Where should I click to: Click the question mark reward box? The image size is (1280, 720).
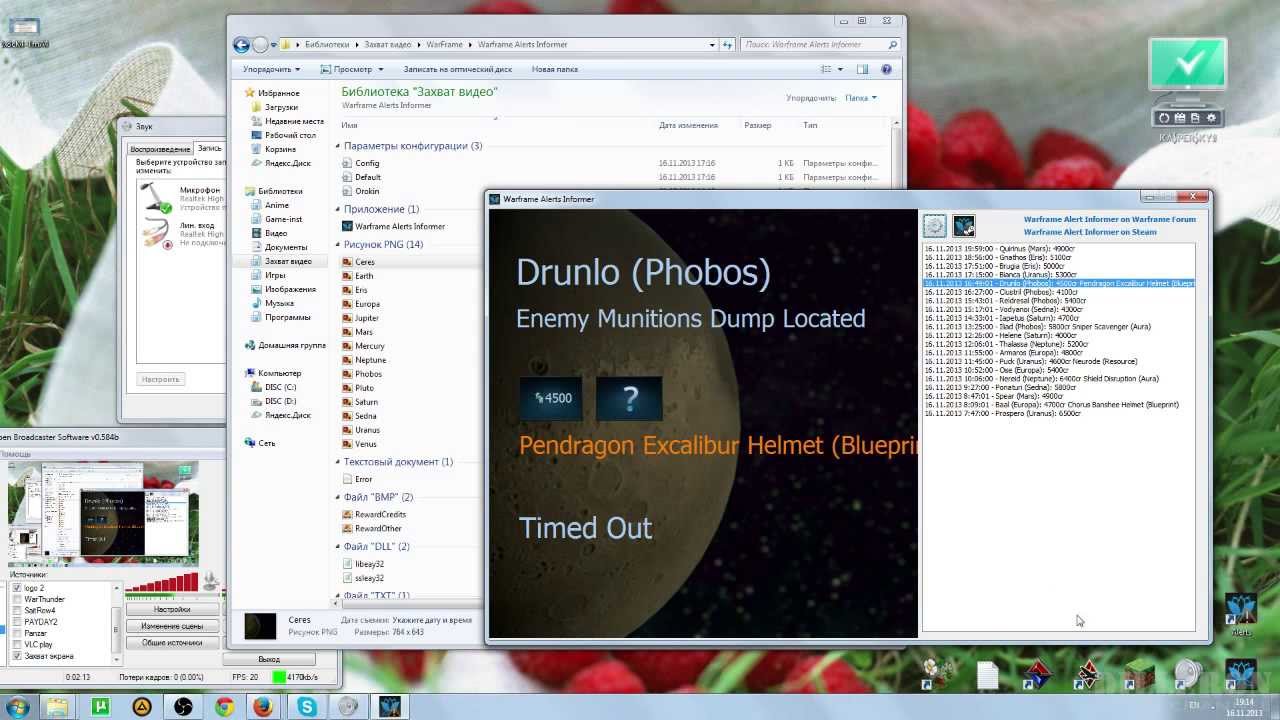[x=629, y=398]
